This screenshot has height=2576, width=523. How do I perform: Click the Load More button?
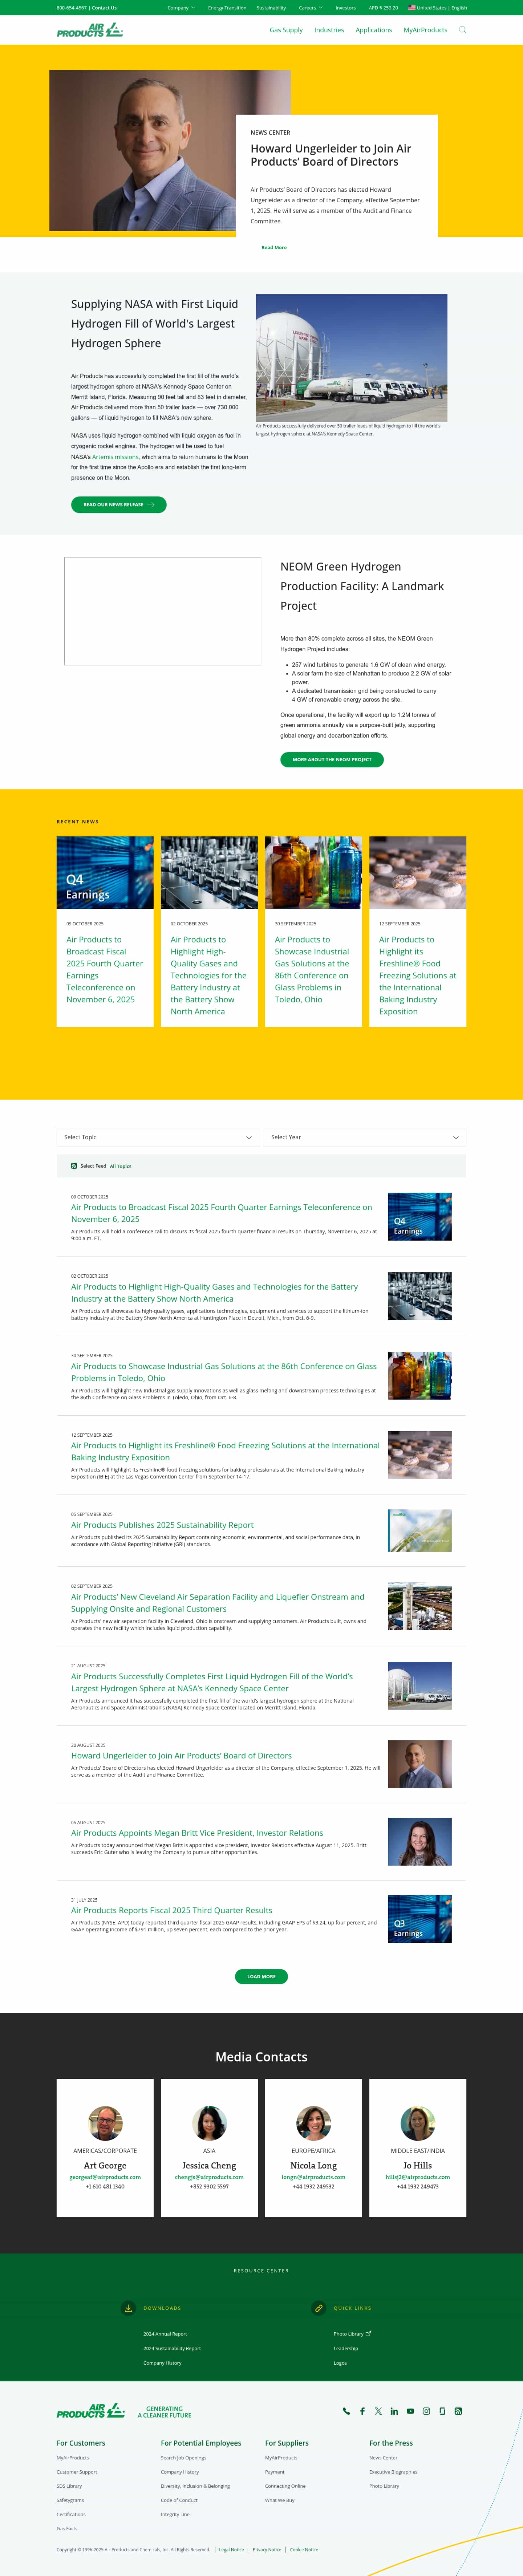261,1976
